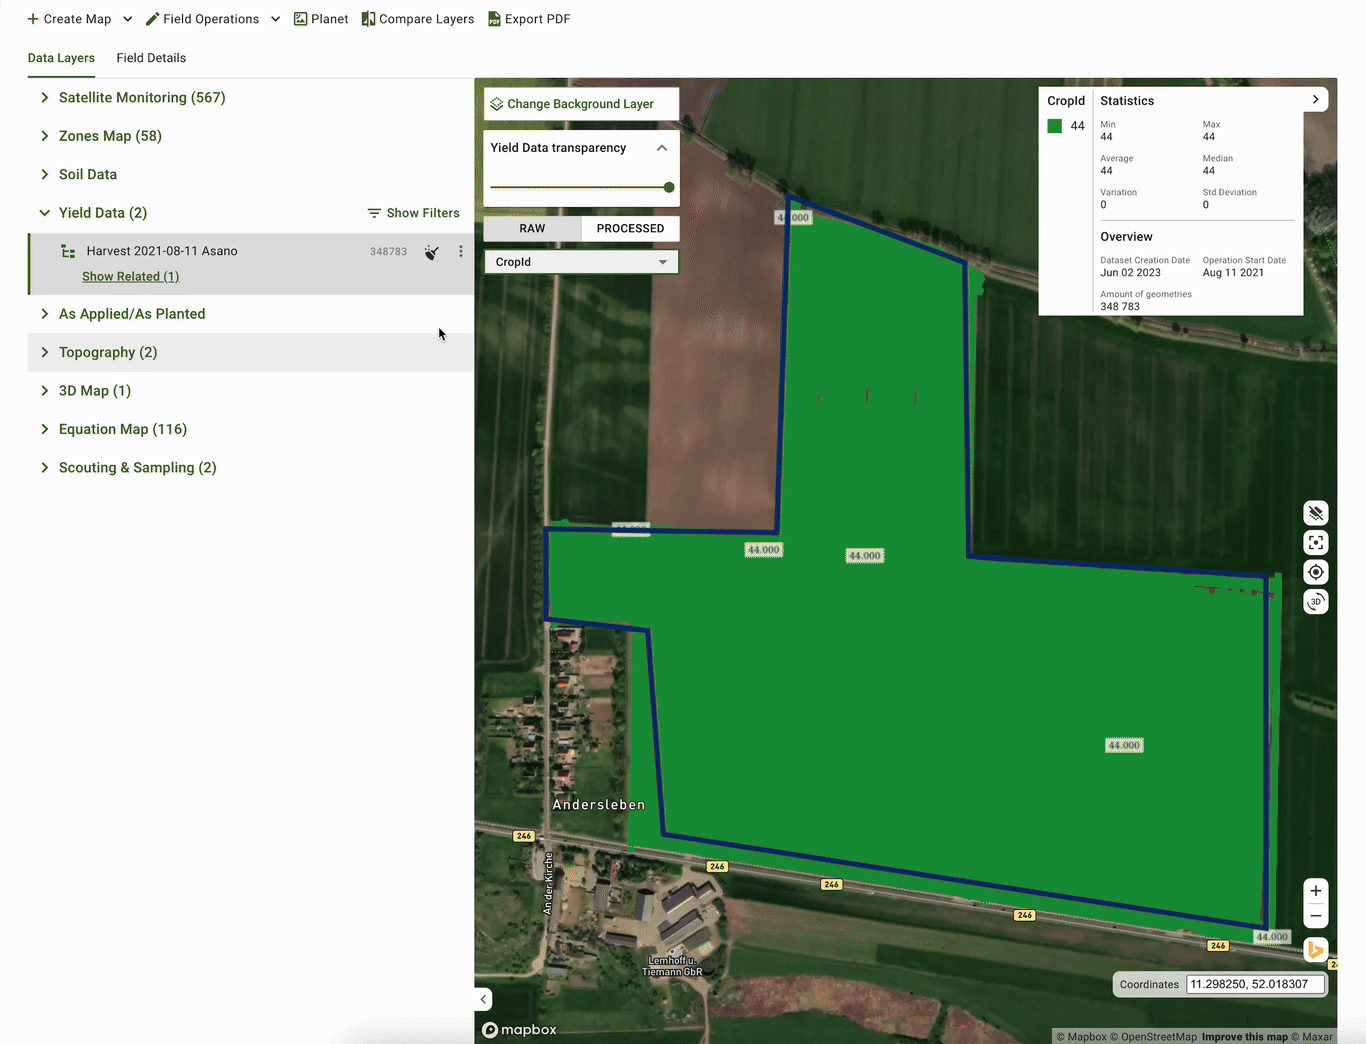Select the PROCESSED data toggle

pos(630,229)
